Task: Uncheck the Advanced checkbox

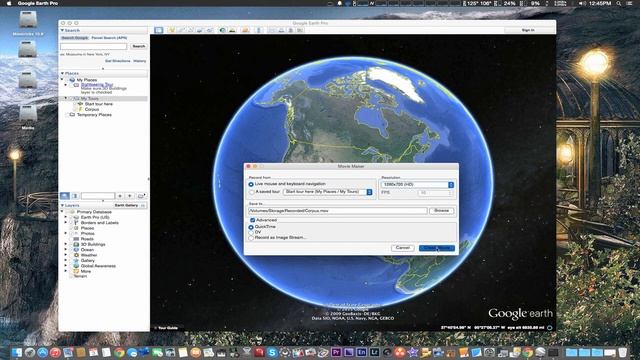Action: pos(252,220)
